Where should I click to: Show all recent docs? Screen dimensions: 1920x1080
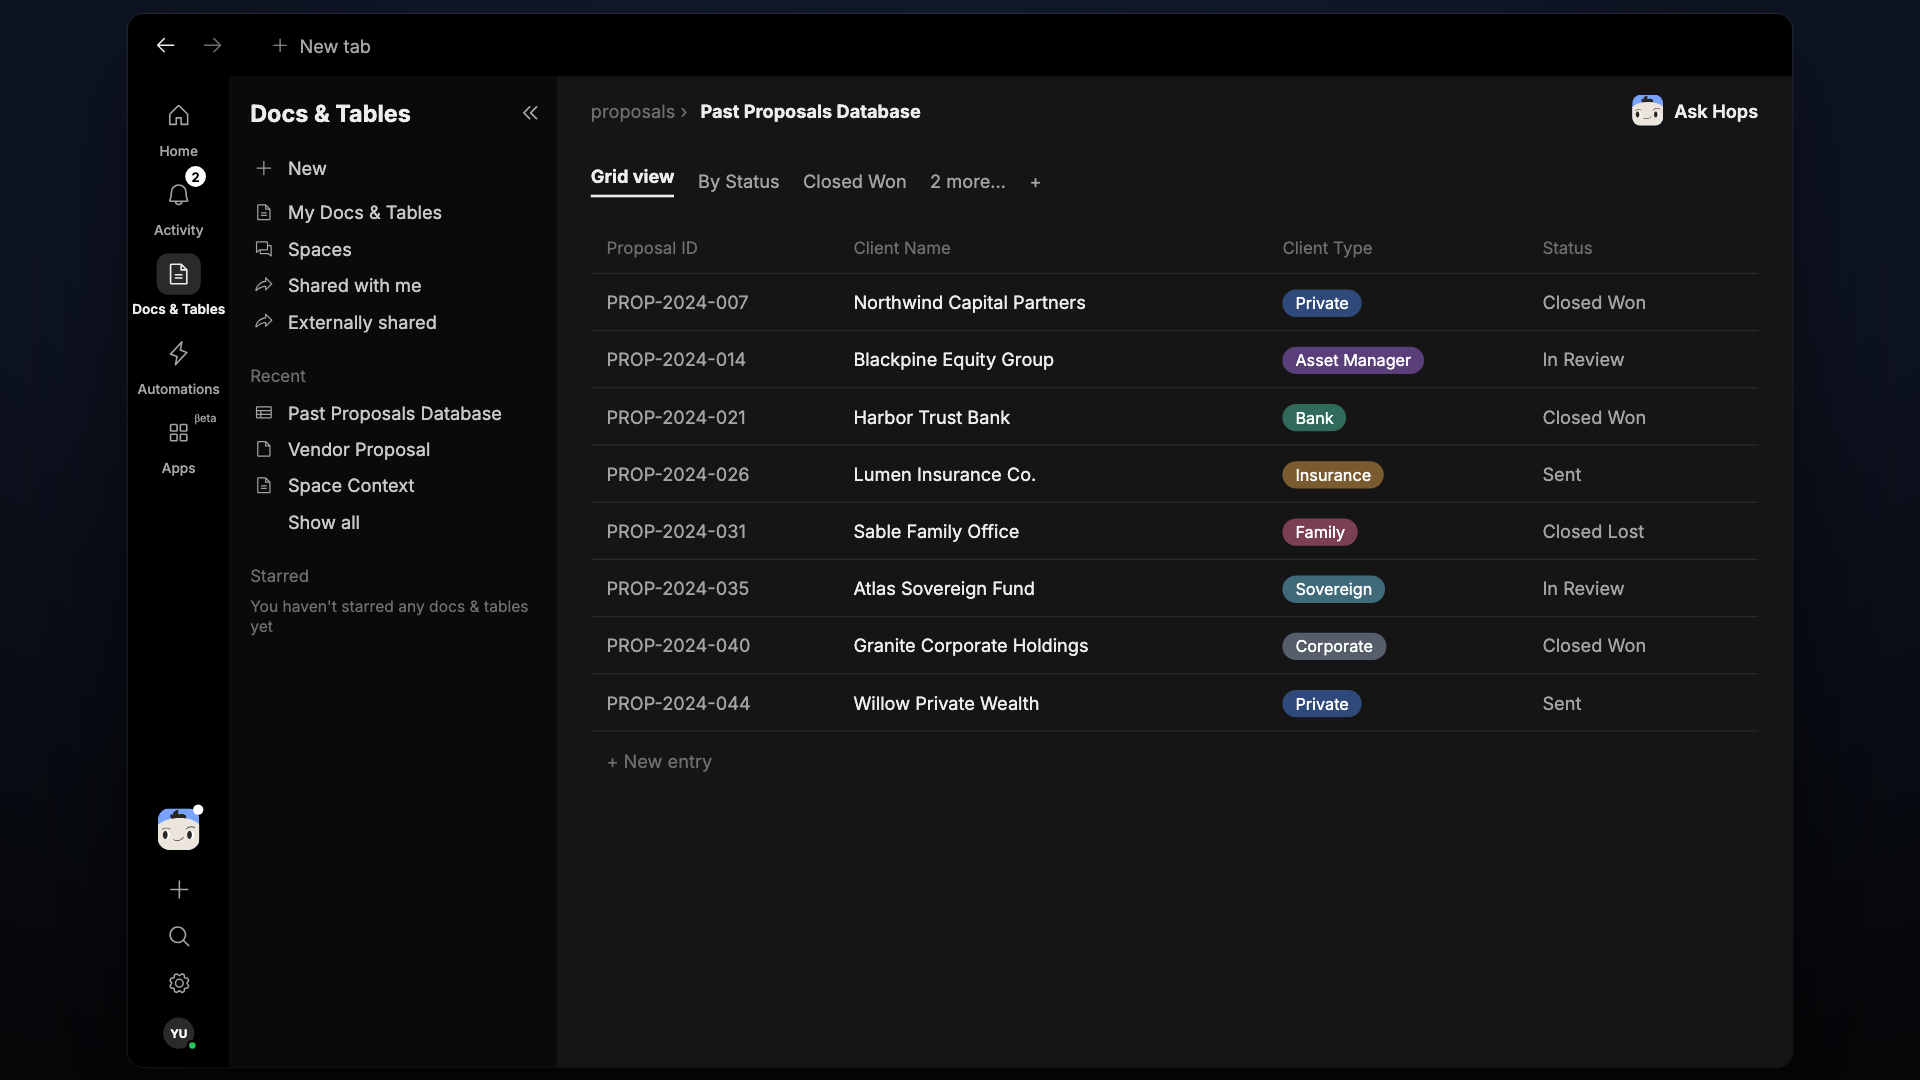tap(324, 522)
